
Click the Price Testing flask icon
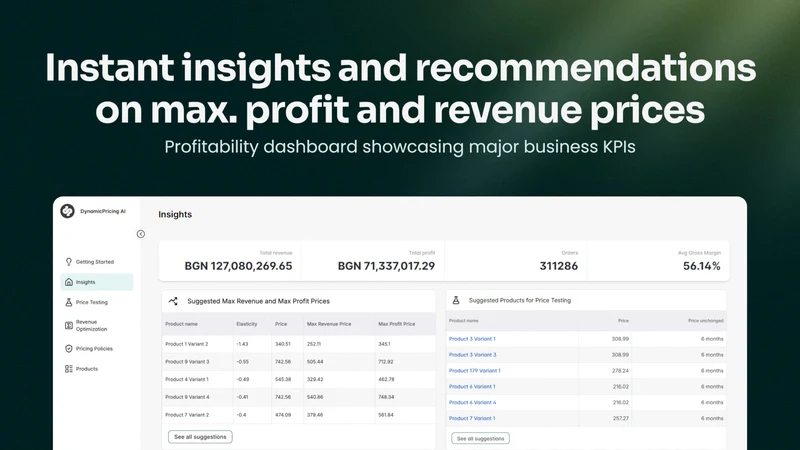[x=69, y=303]
